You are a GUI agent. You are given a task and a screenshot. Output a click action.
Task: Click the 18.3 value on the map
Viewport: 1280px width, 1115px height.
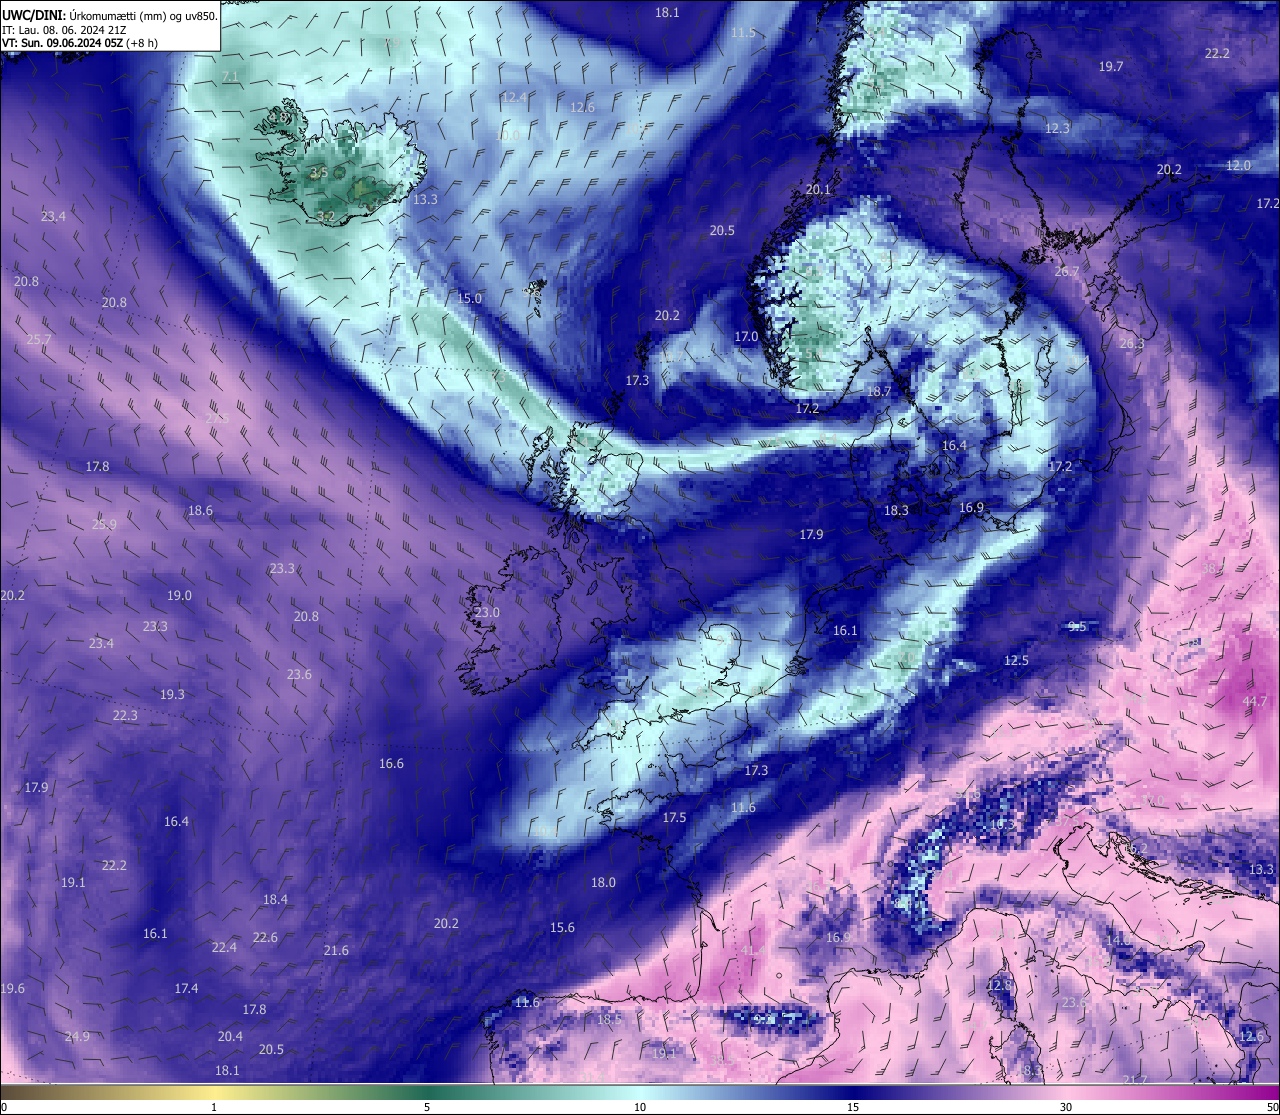[896, 510]
